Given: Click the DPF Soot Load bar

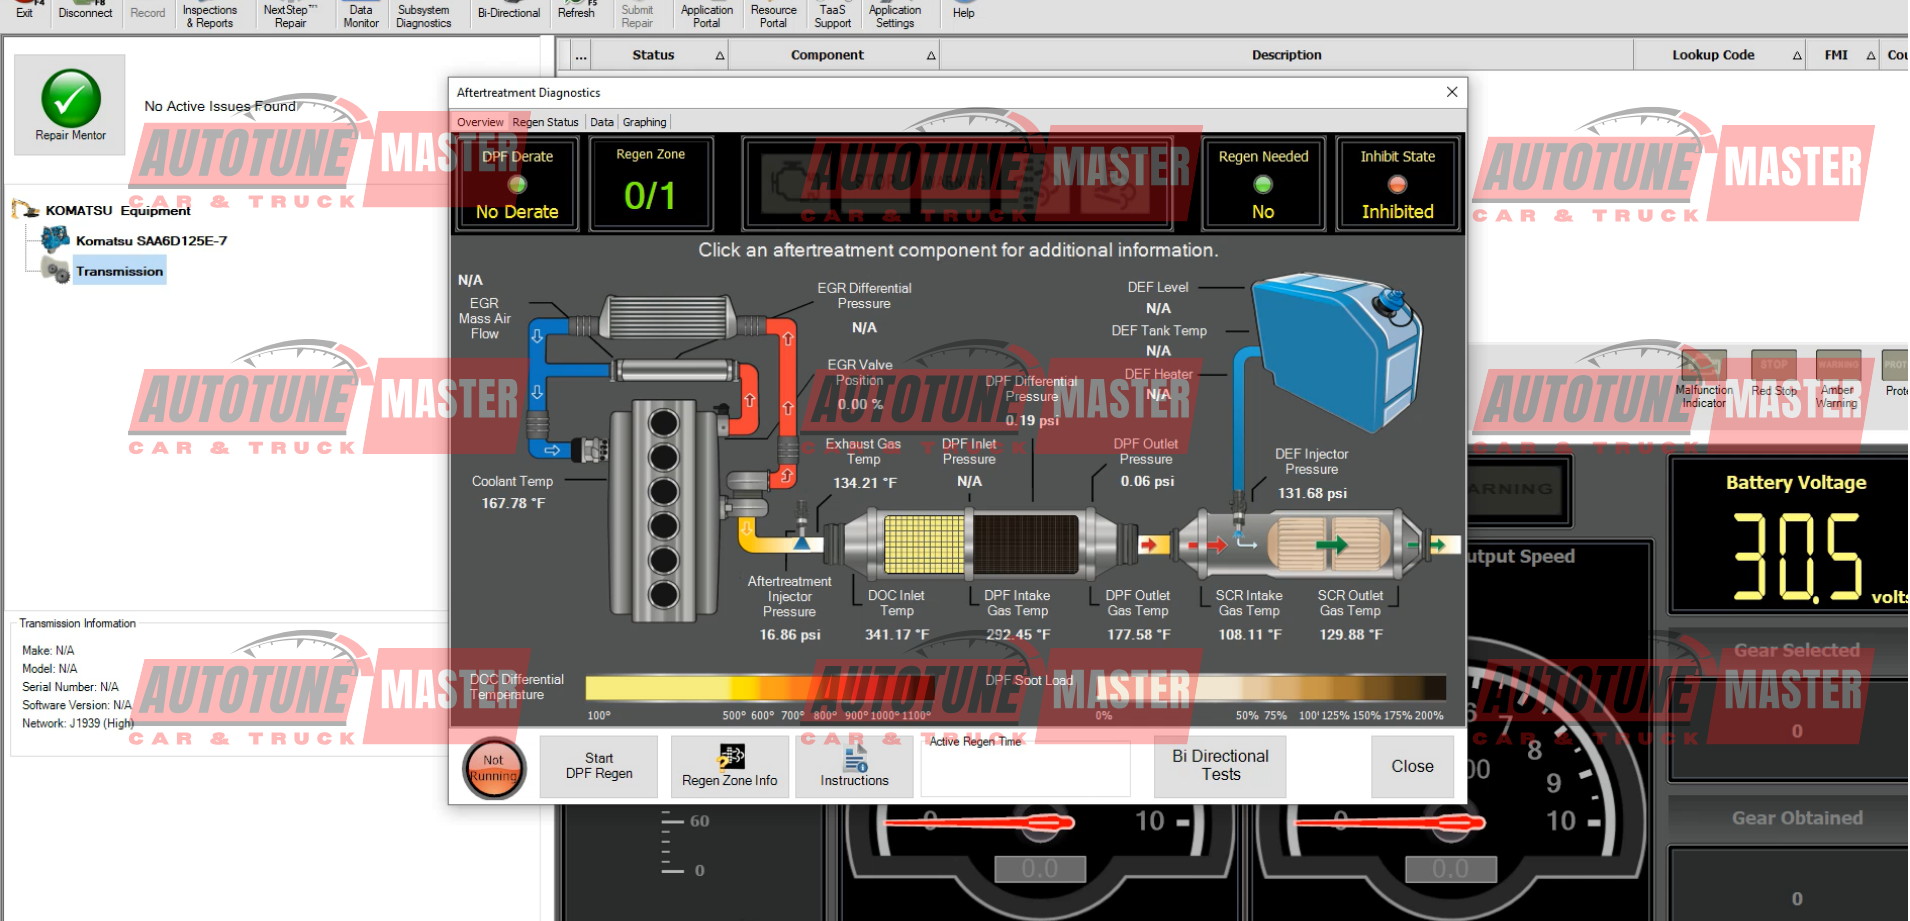Looking at the screenshot, I should 1270,688.
